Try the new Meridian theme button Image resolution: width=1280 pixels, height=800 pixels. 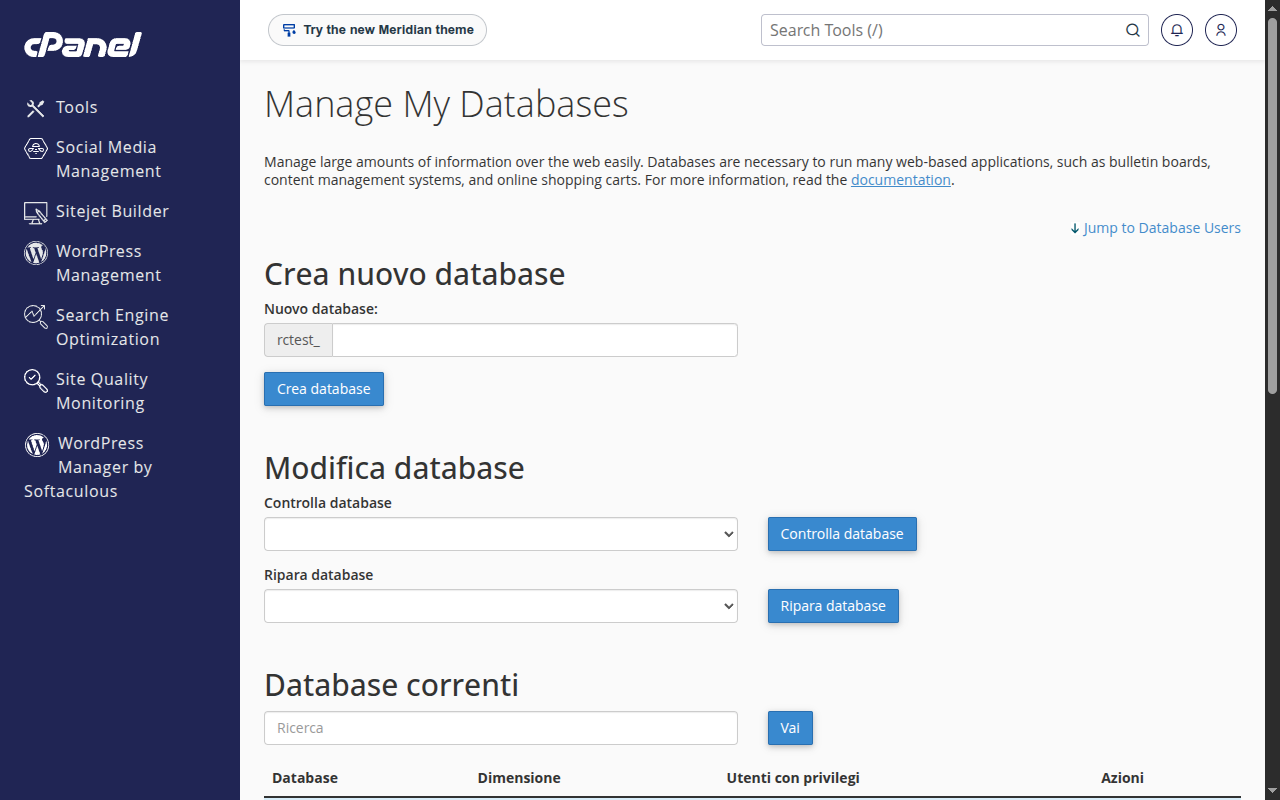pos(377,30)
